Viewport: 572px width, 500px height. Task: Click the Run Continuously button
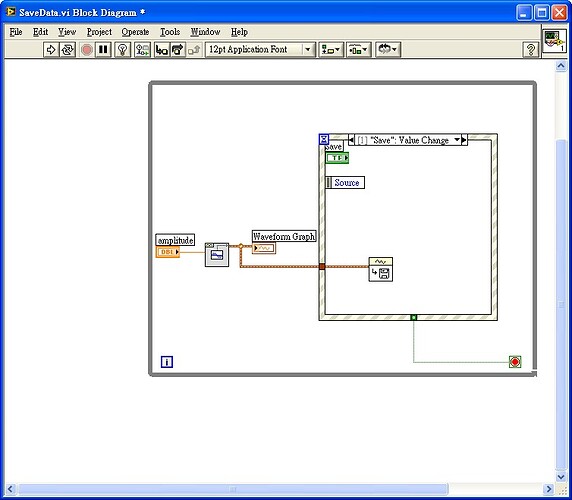pyautogui.click(x=67, y=50)
